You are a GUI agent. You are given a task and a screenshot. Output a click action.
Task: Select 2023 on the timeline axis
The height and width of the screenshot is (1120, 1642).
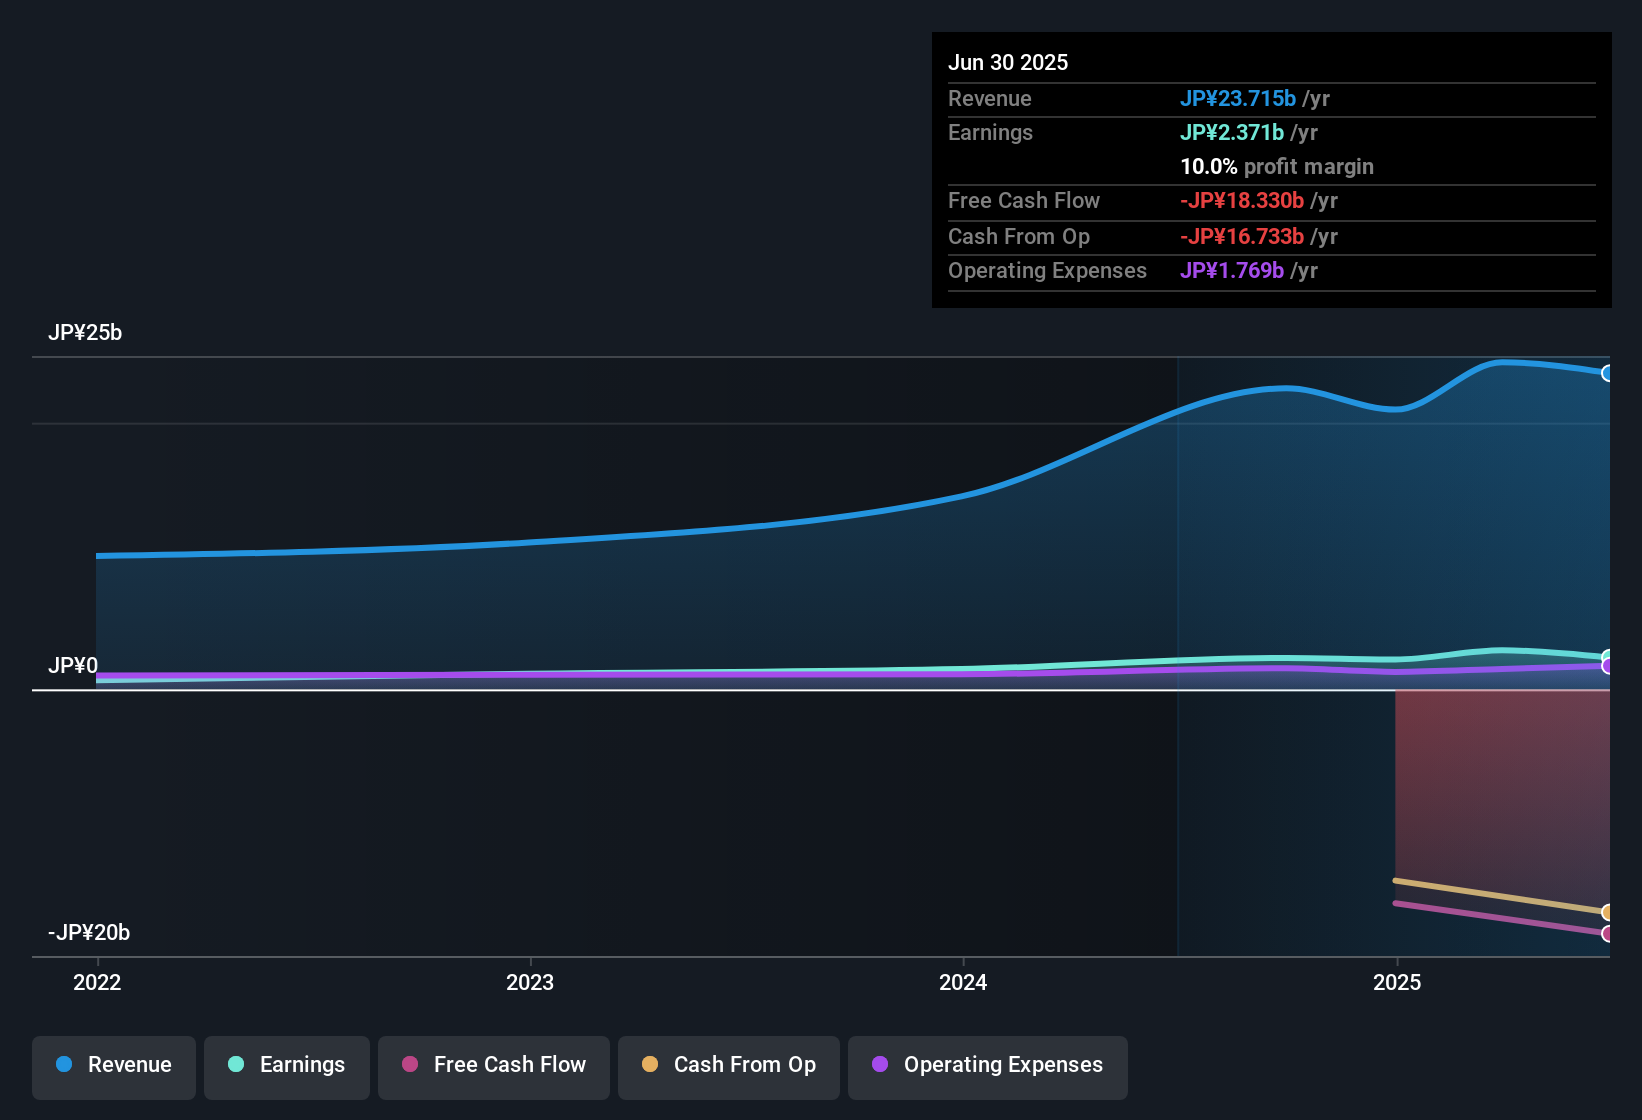pos(531,983)
